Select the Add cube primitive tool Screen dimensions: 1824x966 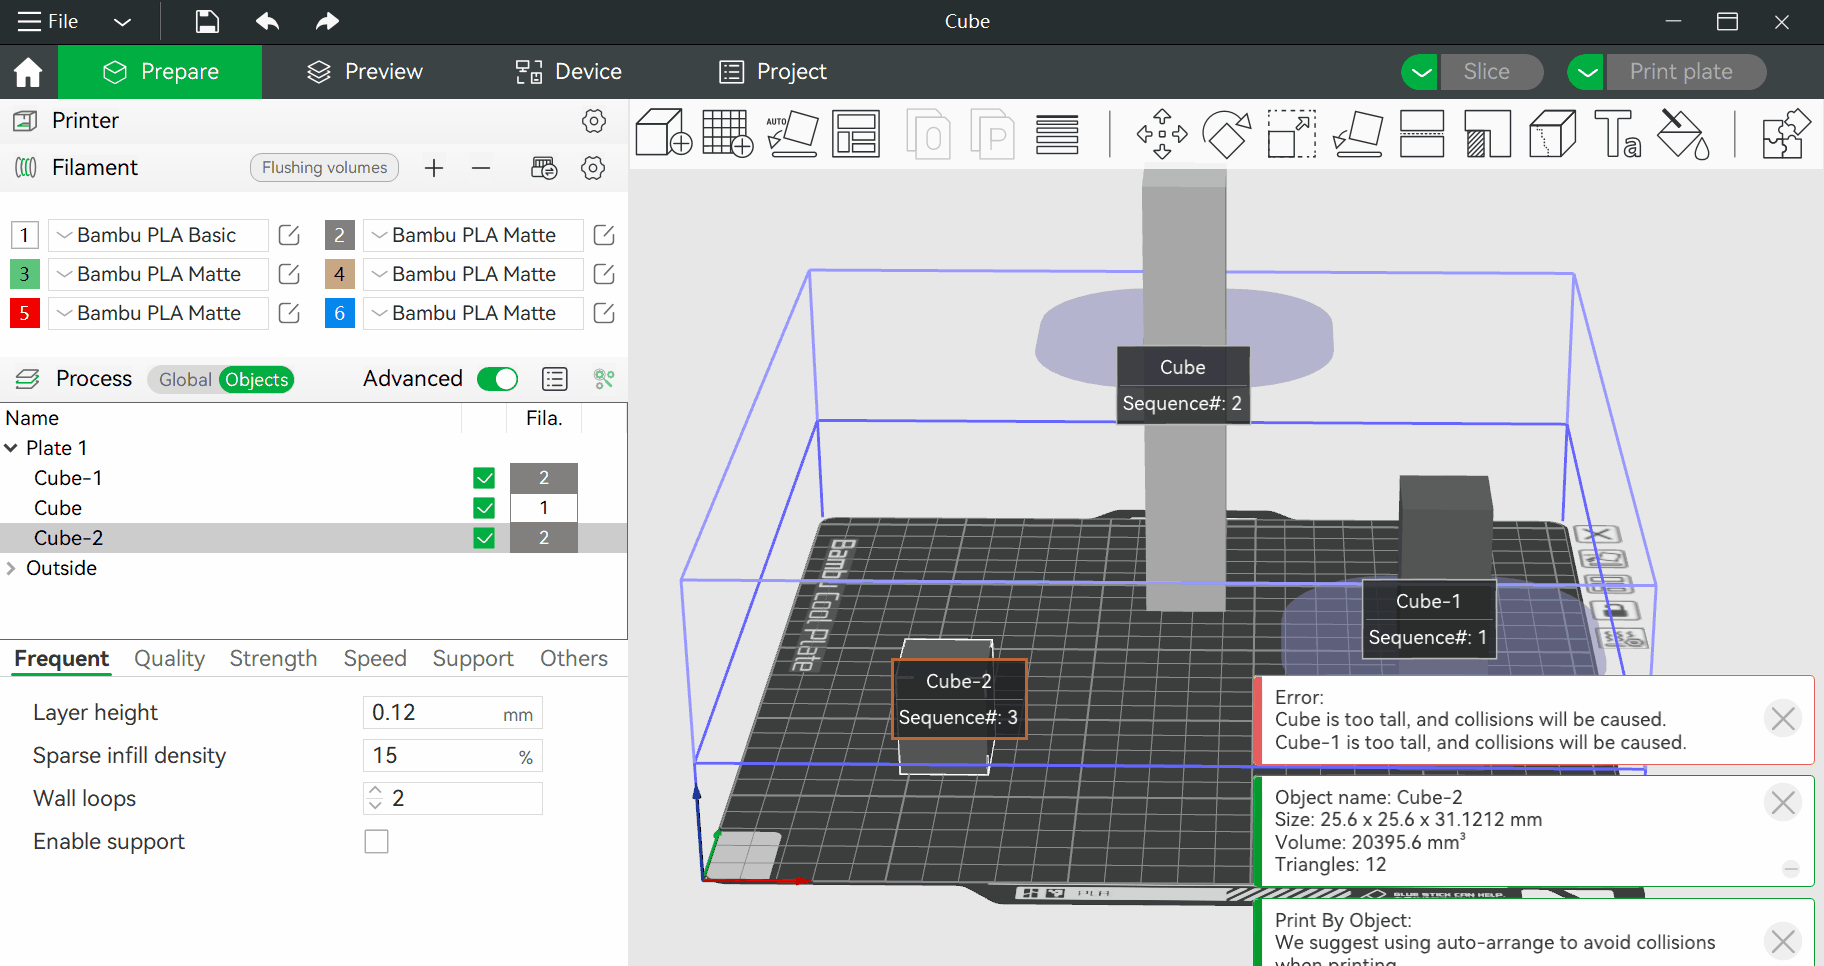(x=664, y=134)
